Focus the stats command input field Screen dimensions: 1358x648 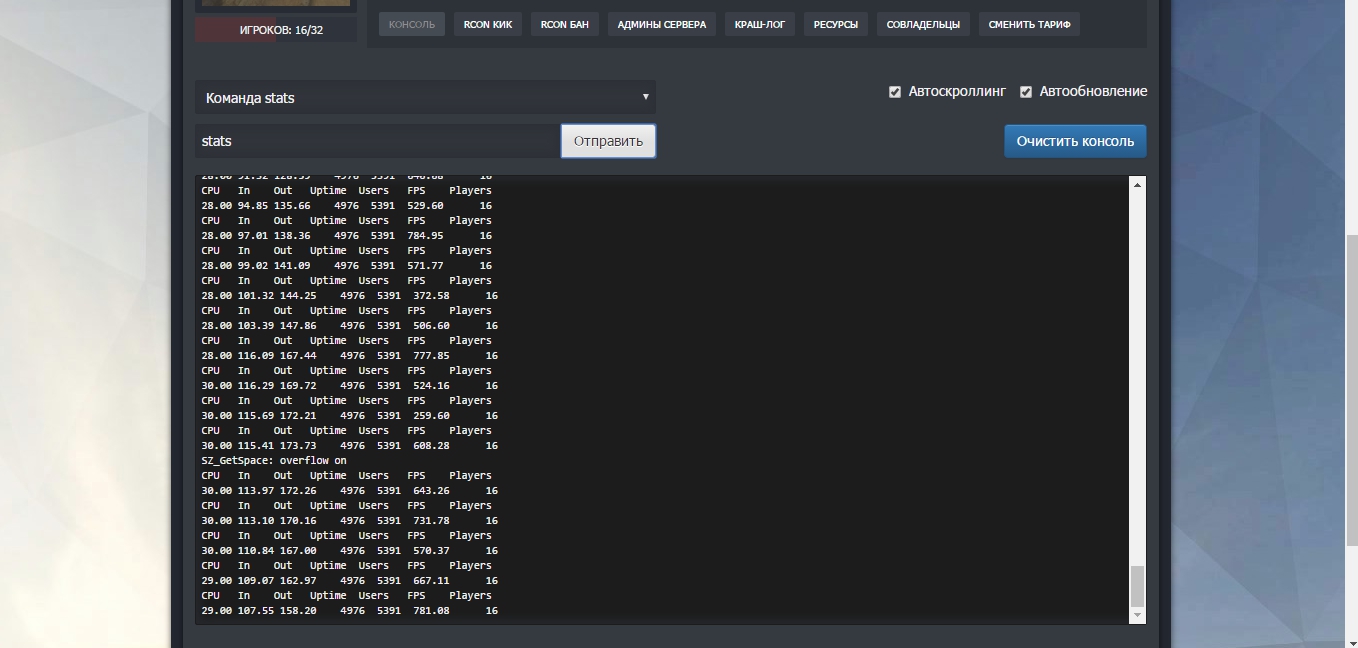[x=378, y=141]
